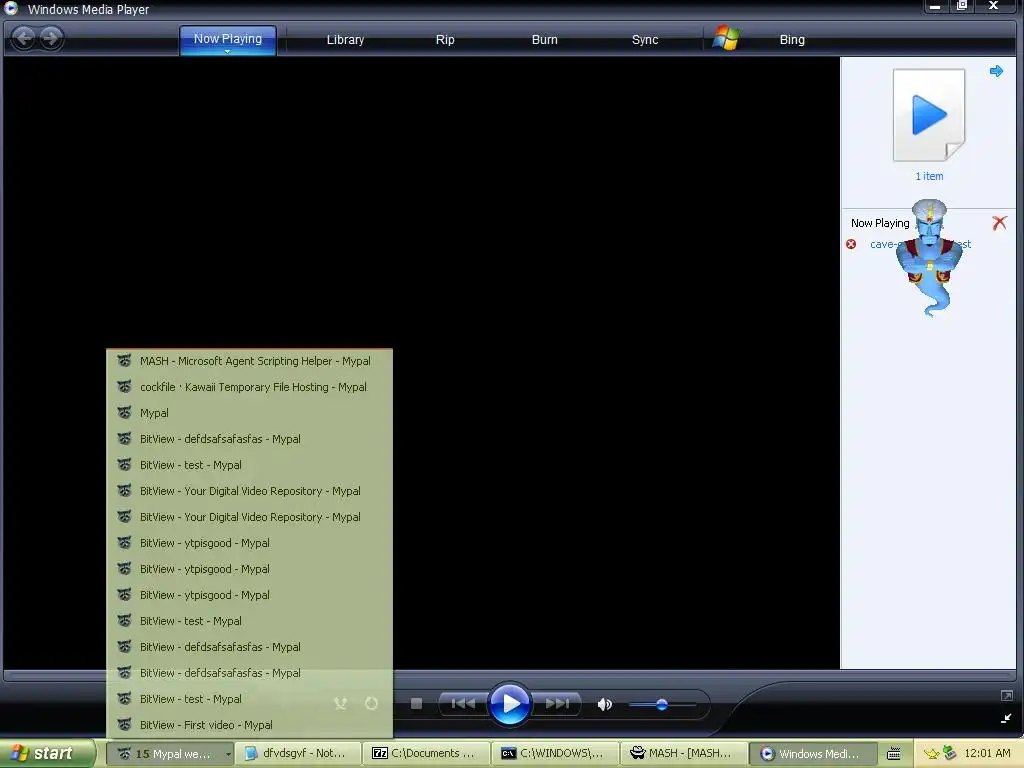Screen dimensions: 1024x768
Task: Click raccoon icon beside cockfile entry
Action: point(124,387)
